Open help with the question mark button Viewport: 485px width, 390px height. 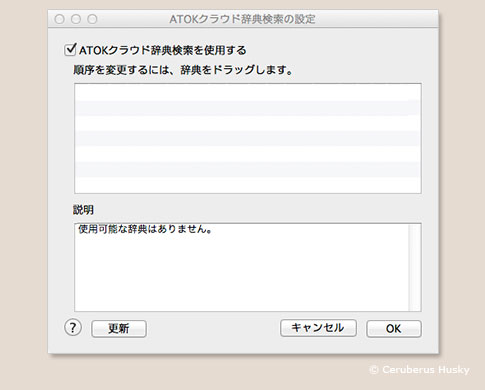[x=73, y=328]
